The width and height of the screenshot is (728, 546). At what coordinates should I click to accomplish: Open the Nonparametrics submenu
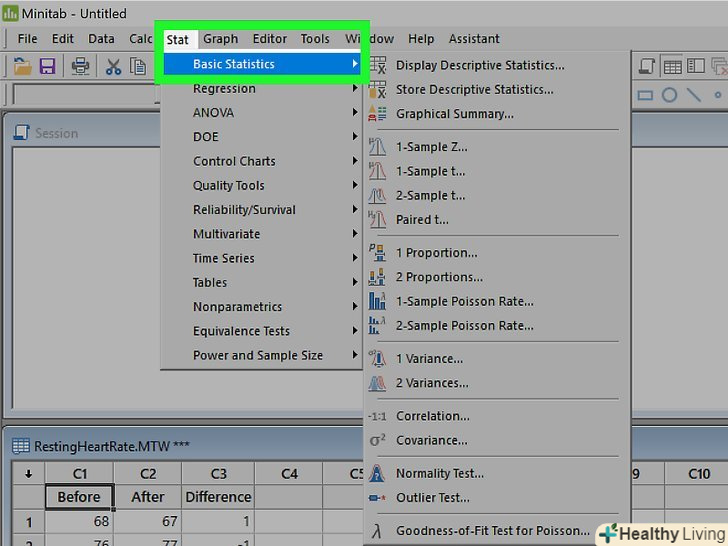coord(261,306)
